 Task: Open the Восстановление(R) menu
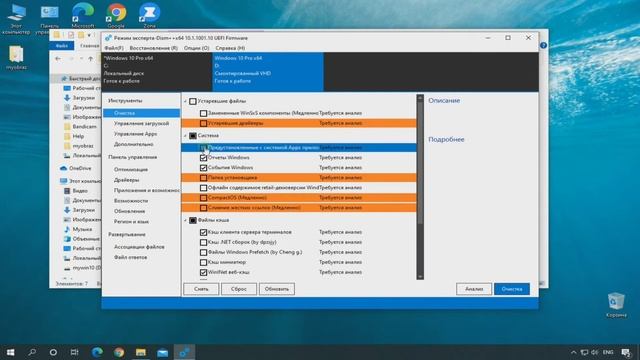[x=153, y=48]
